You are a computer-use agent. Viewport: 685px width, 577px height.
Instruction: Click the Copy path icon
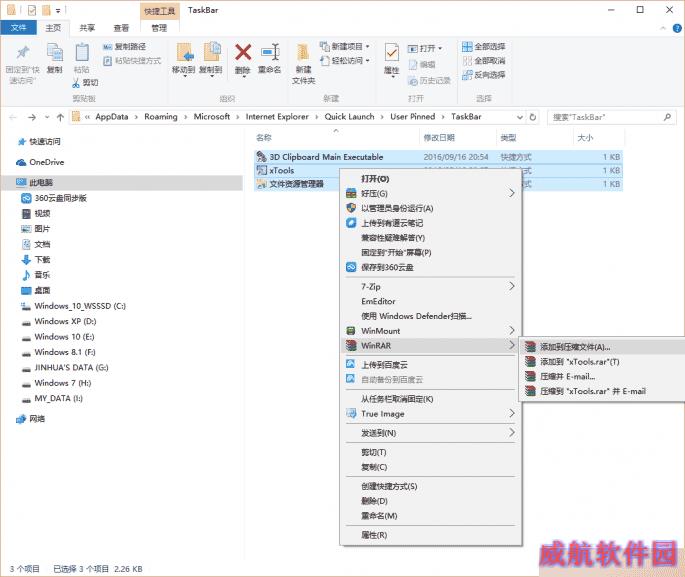[107, 47]
